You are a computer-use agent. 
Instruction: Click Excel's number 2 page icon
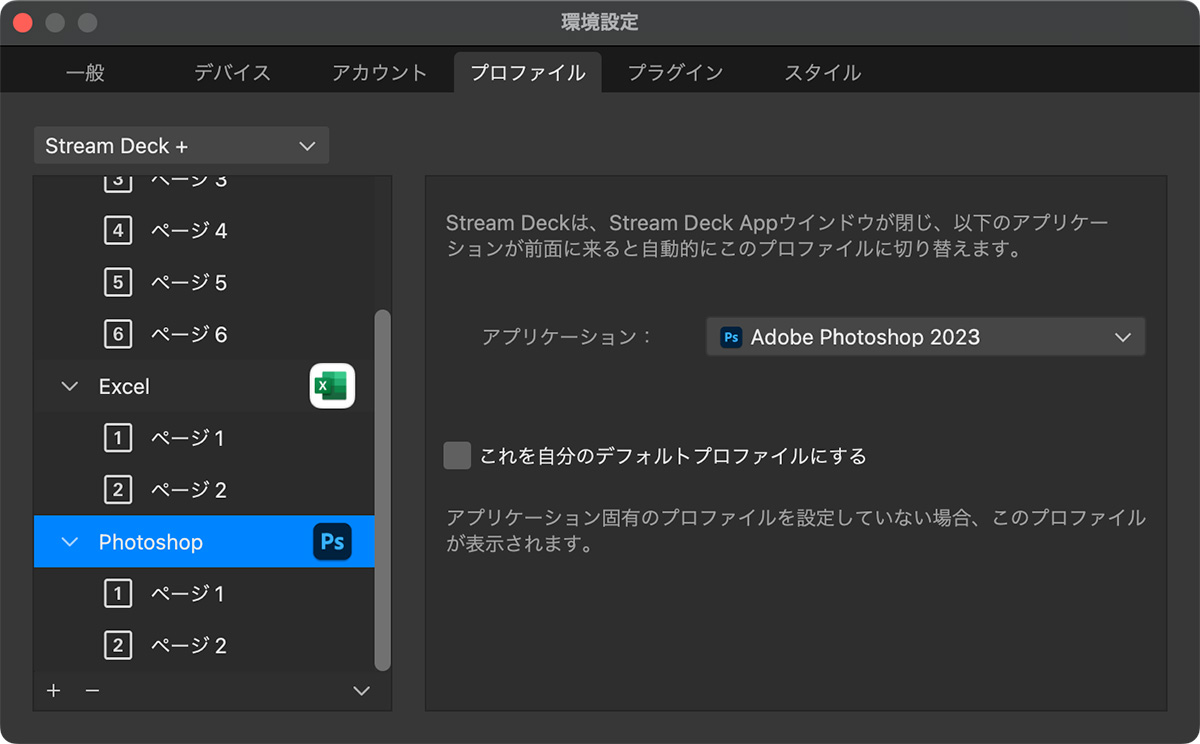pyautogui.click(x=118, y=490)
